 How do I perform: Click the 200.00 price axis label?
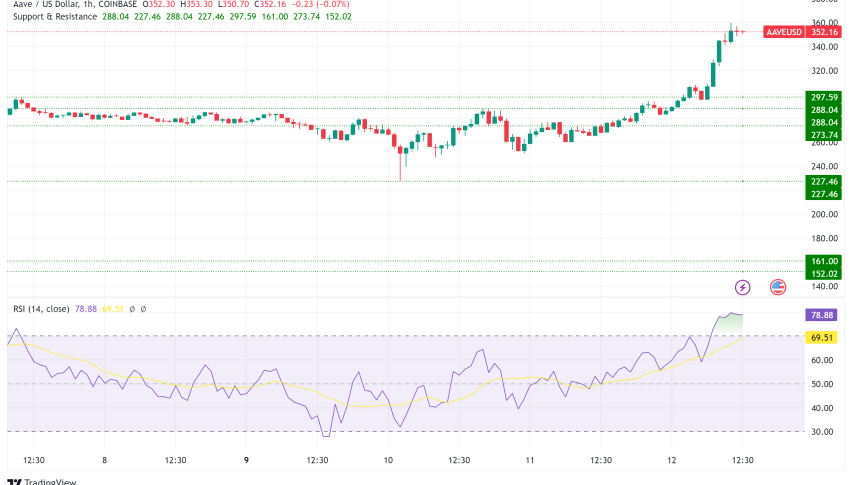(x=824, y=215)
